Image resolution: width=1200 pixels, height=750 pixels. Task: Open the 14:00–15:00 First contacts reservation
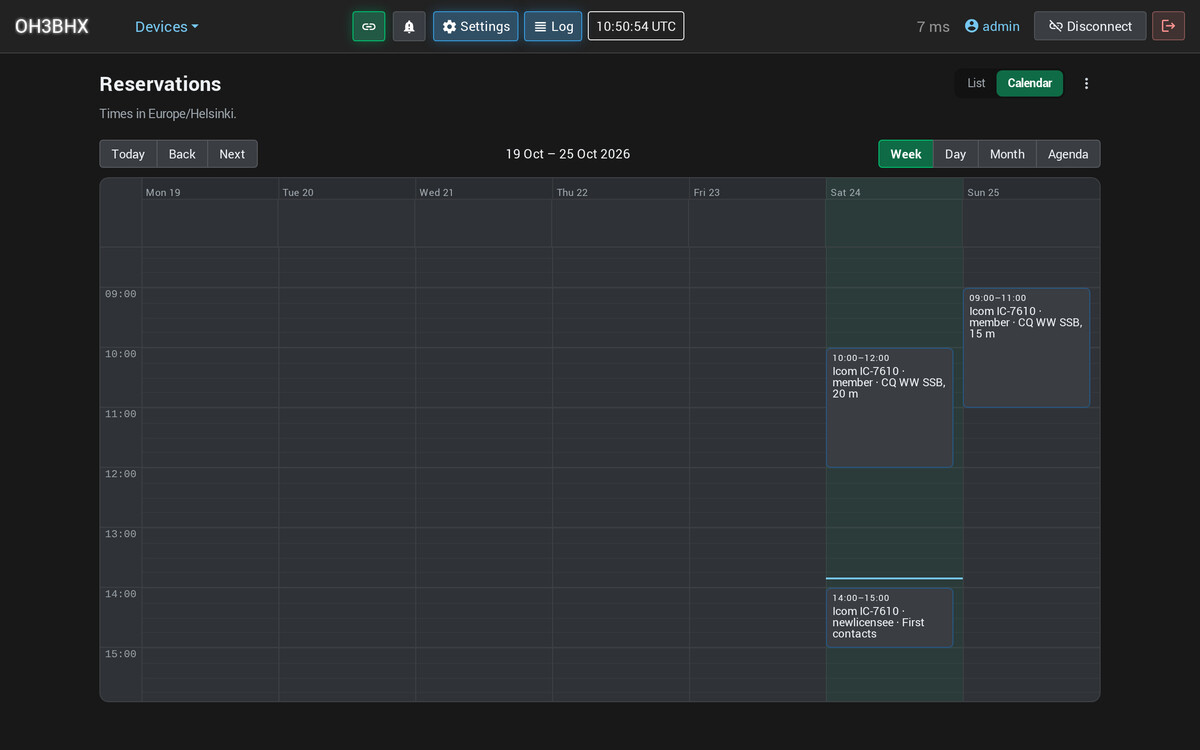point(889,618)
